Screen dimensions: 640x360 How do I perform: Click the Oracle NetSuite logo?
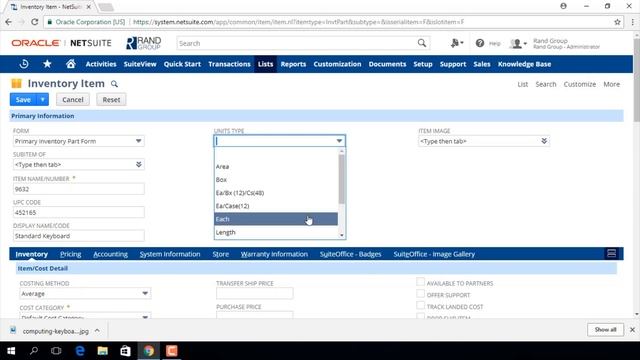pyautogui.click(x=61, y=43)
